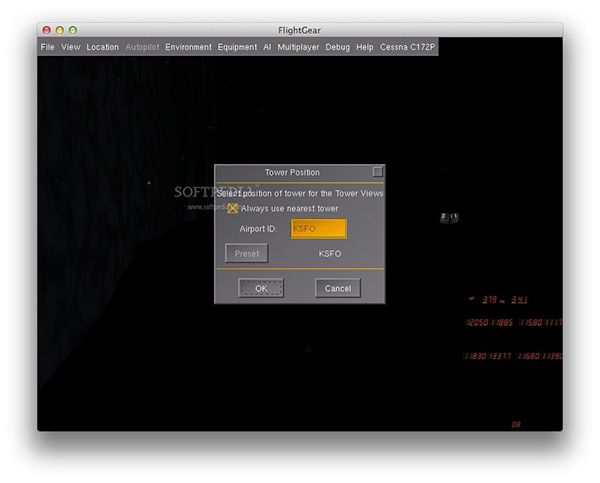The image size is (600, 483).
Task: Expand the Environment menu
Action: pyautogui.click(x=188, y=47)
